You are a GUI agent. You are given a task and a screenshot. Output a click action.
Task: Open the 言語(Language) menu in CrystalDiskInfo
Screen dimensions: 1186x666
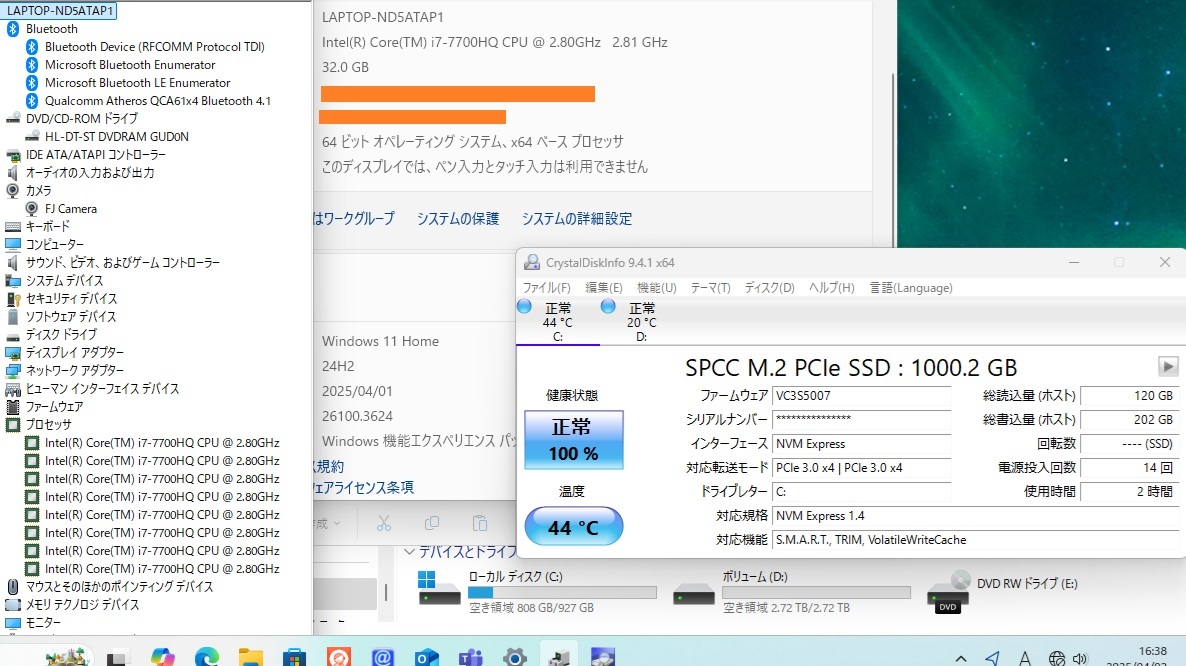coord(910,287)
